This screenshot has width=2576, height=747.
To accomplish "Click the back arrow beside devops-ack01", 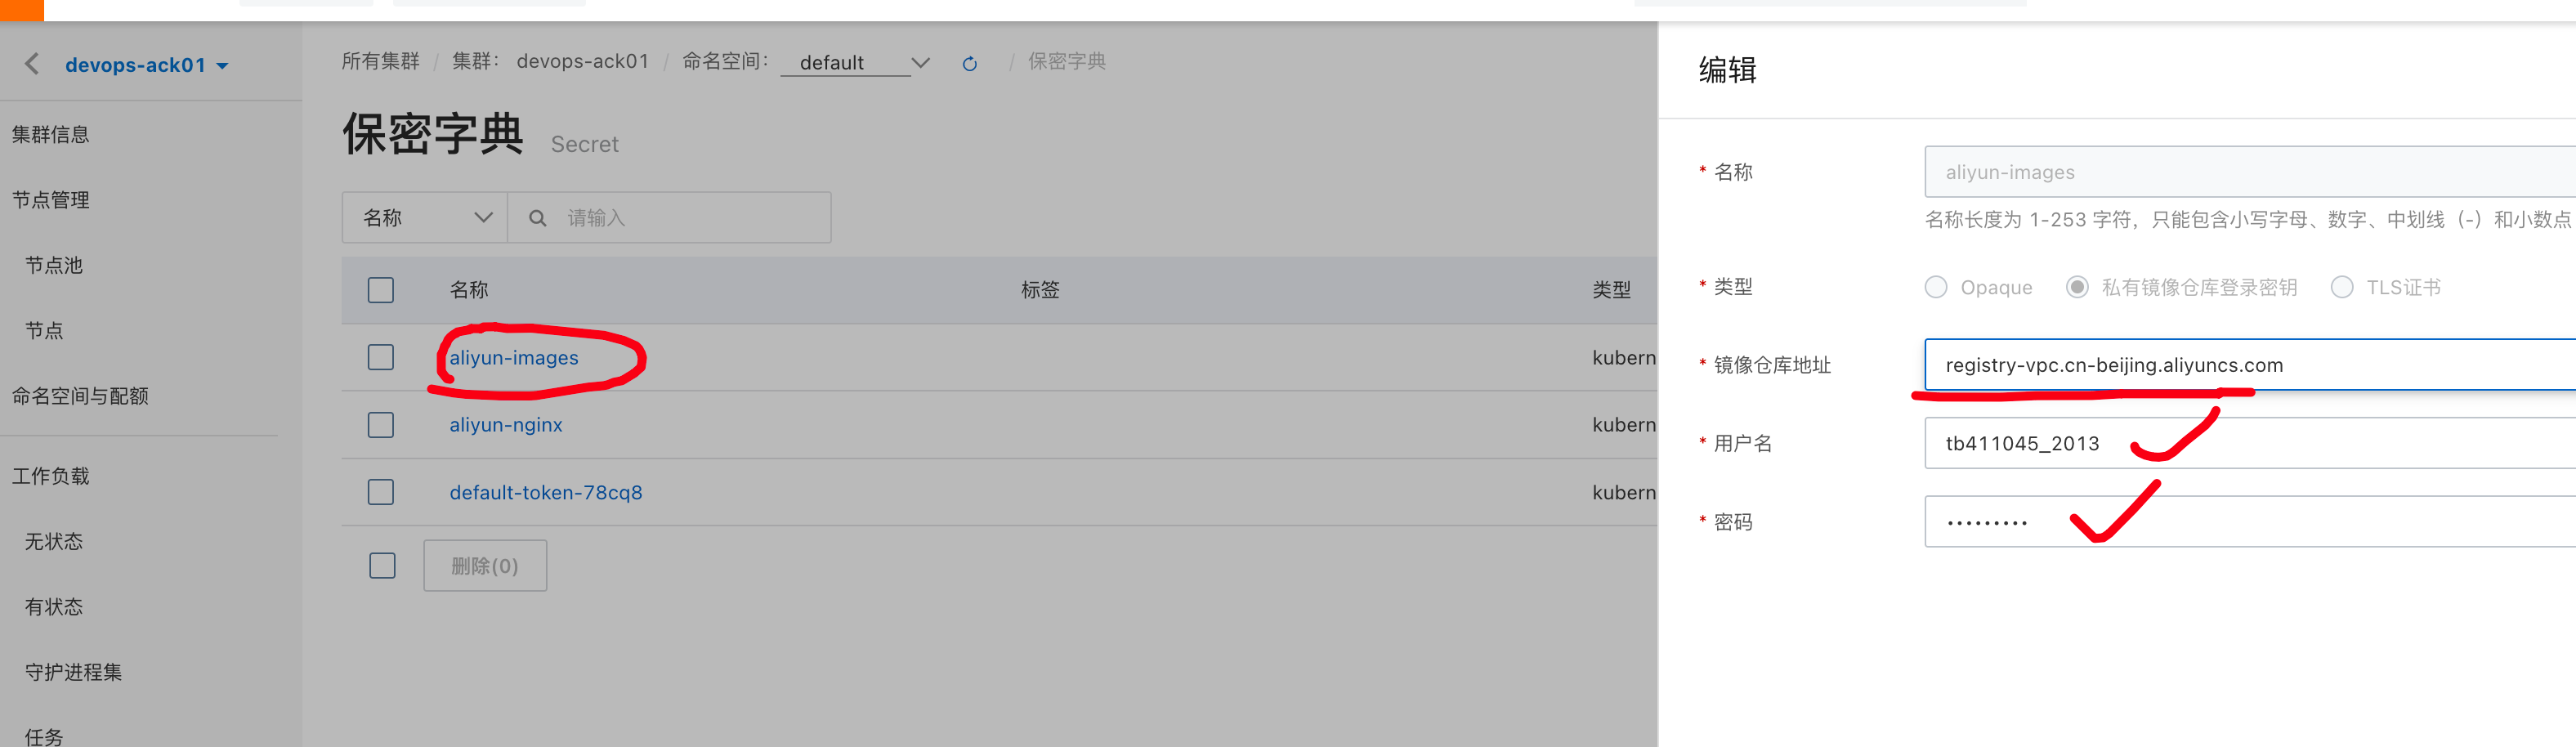I will (32, 65).
